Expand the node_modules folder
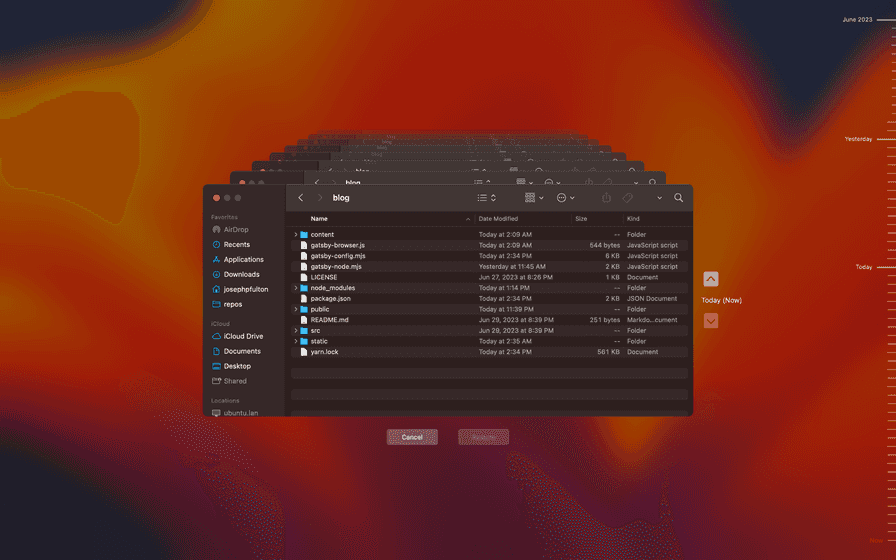The image size is (896, 560). (296, 288)
